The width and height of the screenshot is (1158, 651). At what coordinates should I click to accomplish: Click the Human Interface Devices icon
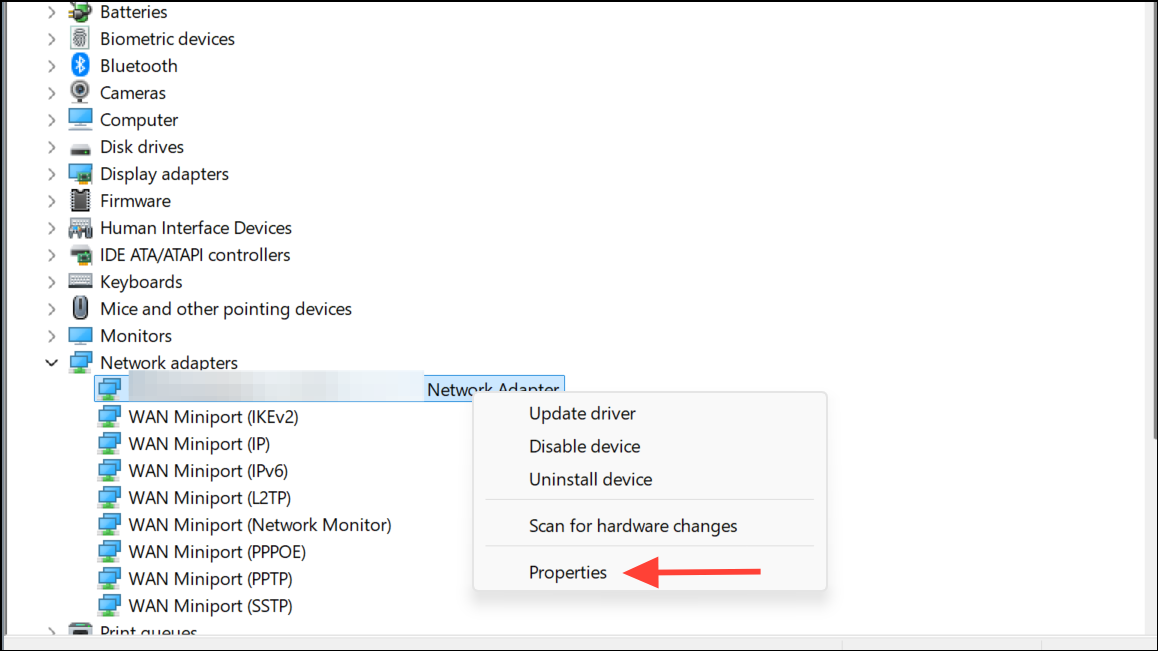[80, 228]
